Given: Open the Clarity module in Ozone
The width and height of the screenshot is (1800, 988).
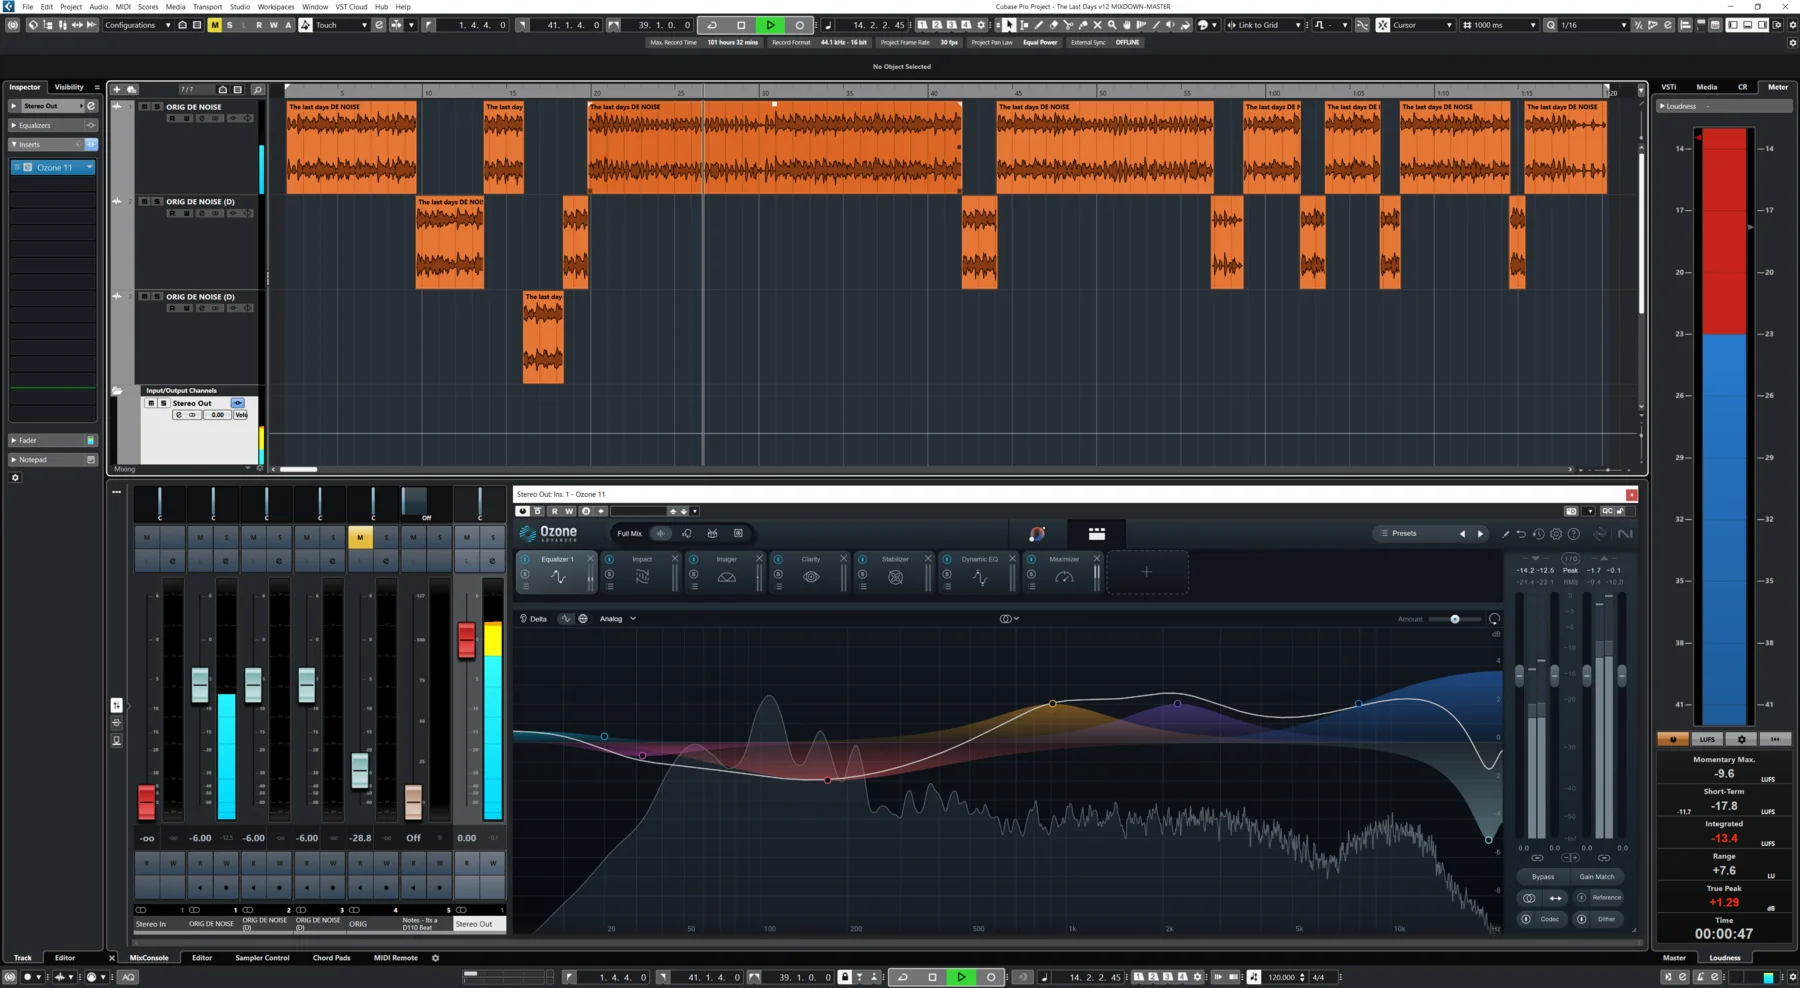Looking at the screenshot, I should click(810, 559).
